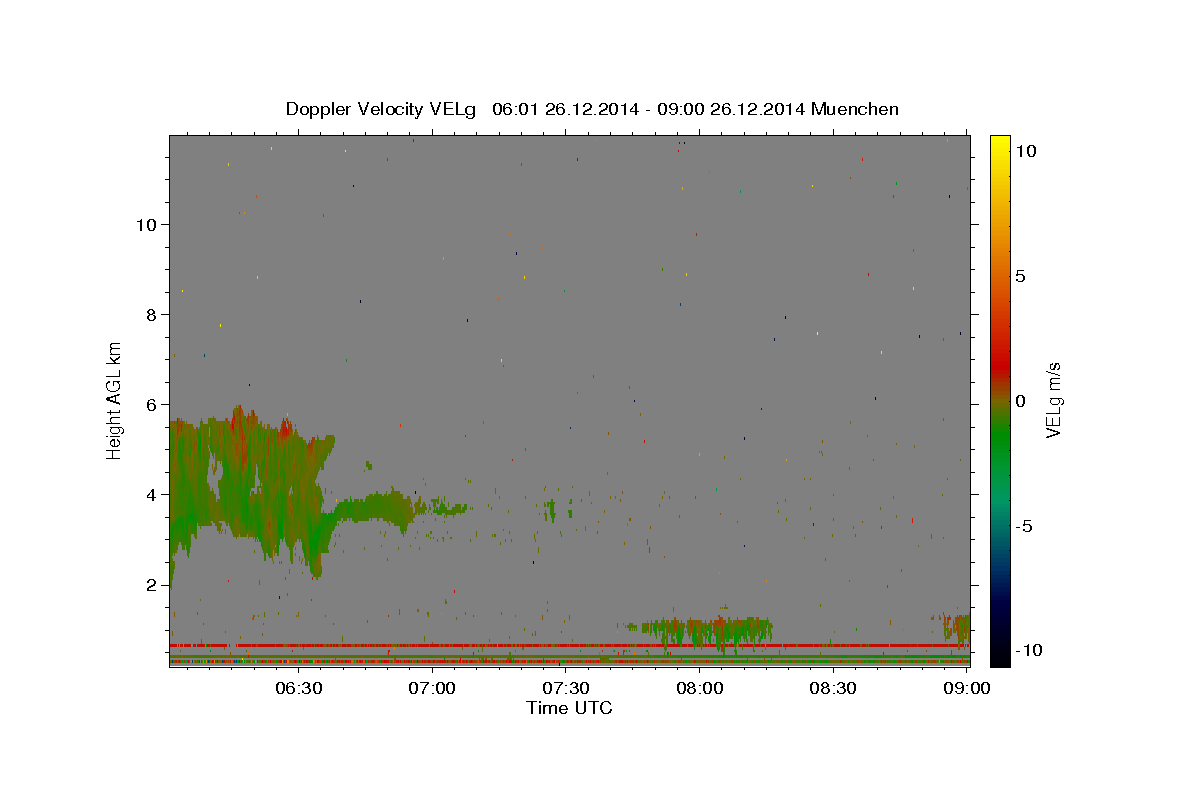Screen dimensions: 1200x800
Task: Click the colorbar value -5 label
Action: click(1024, 526)
